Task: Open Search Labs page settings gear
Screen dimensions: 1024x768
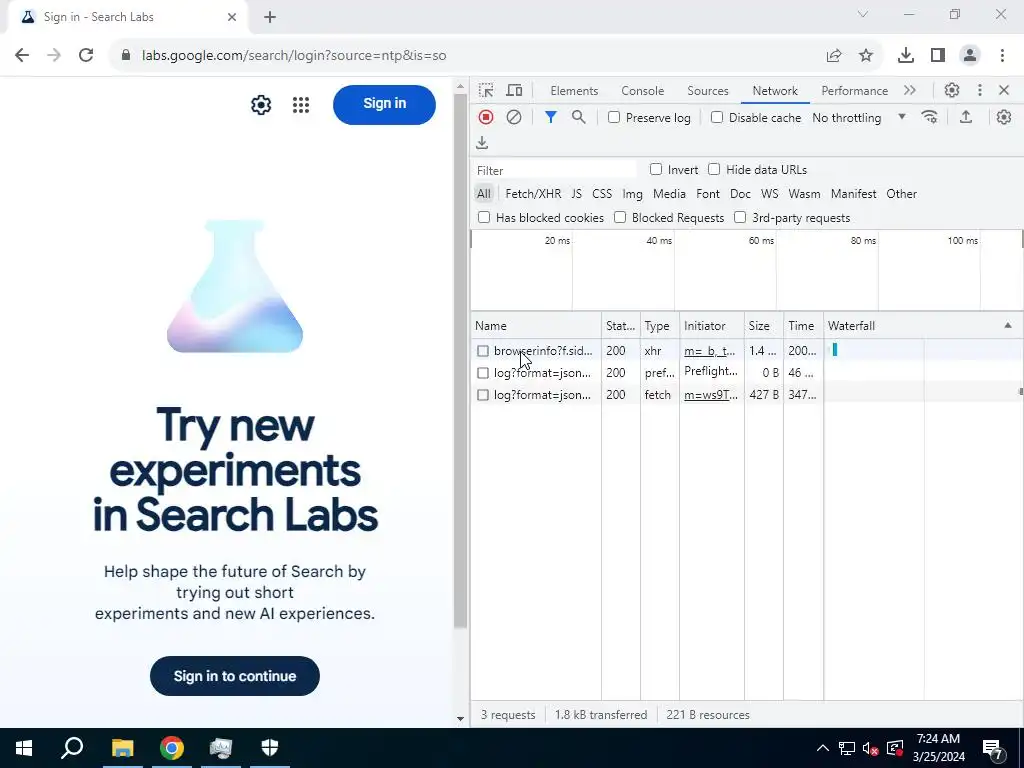Action: (261, 104)
